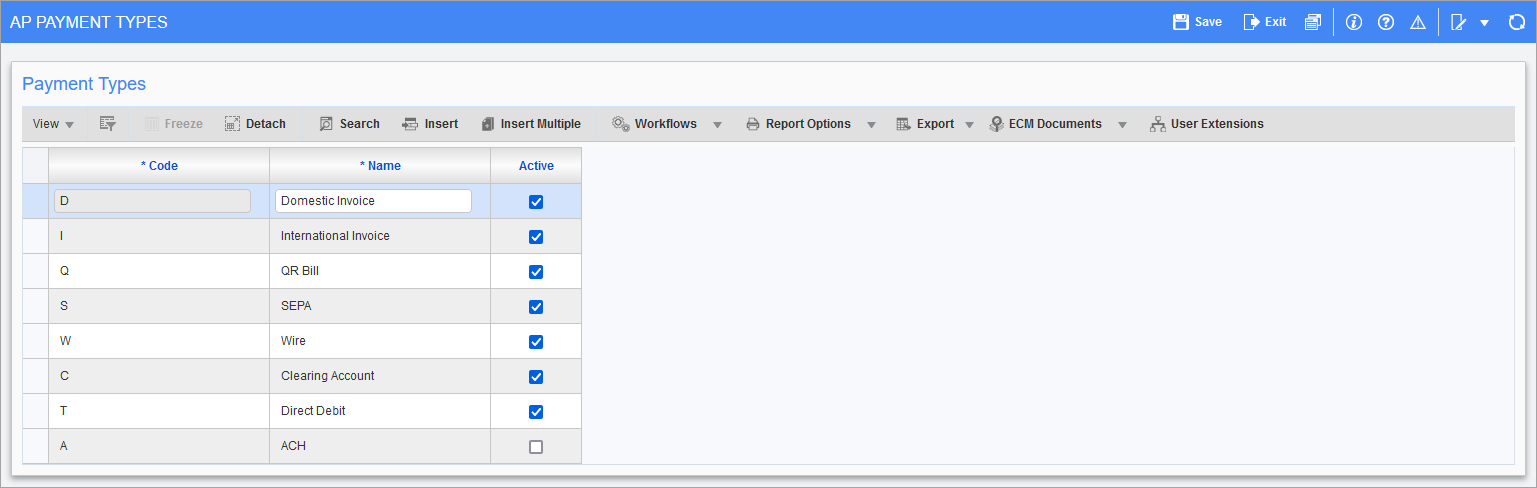Screen dimensions: 1537x488
Task: Click the Insert button
Action: pos(430,124)
